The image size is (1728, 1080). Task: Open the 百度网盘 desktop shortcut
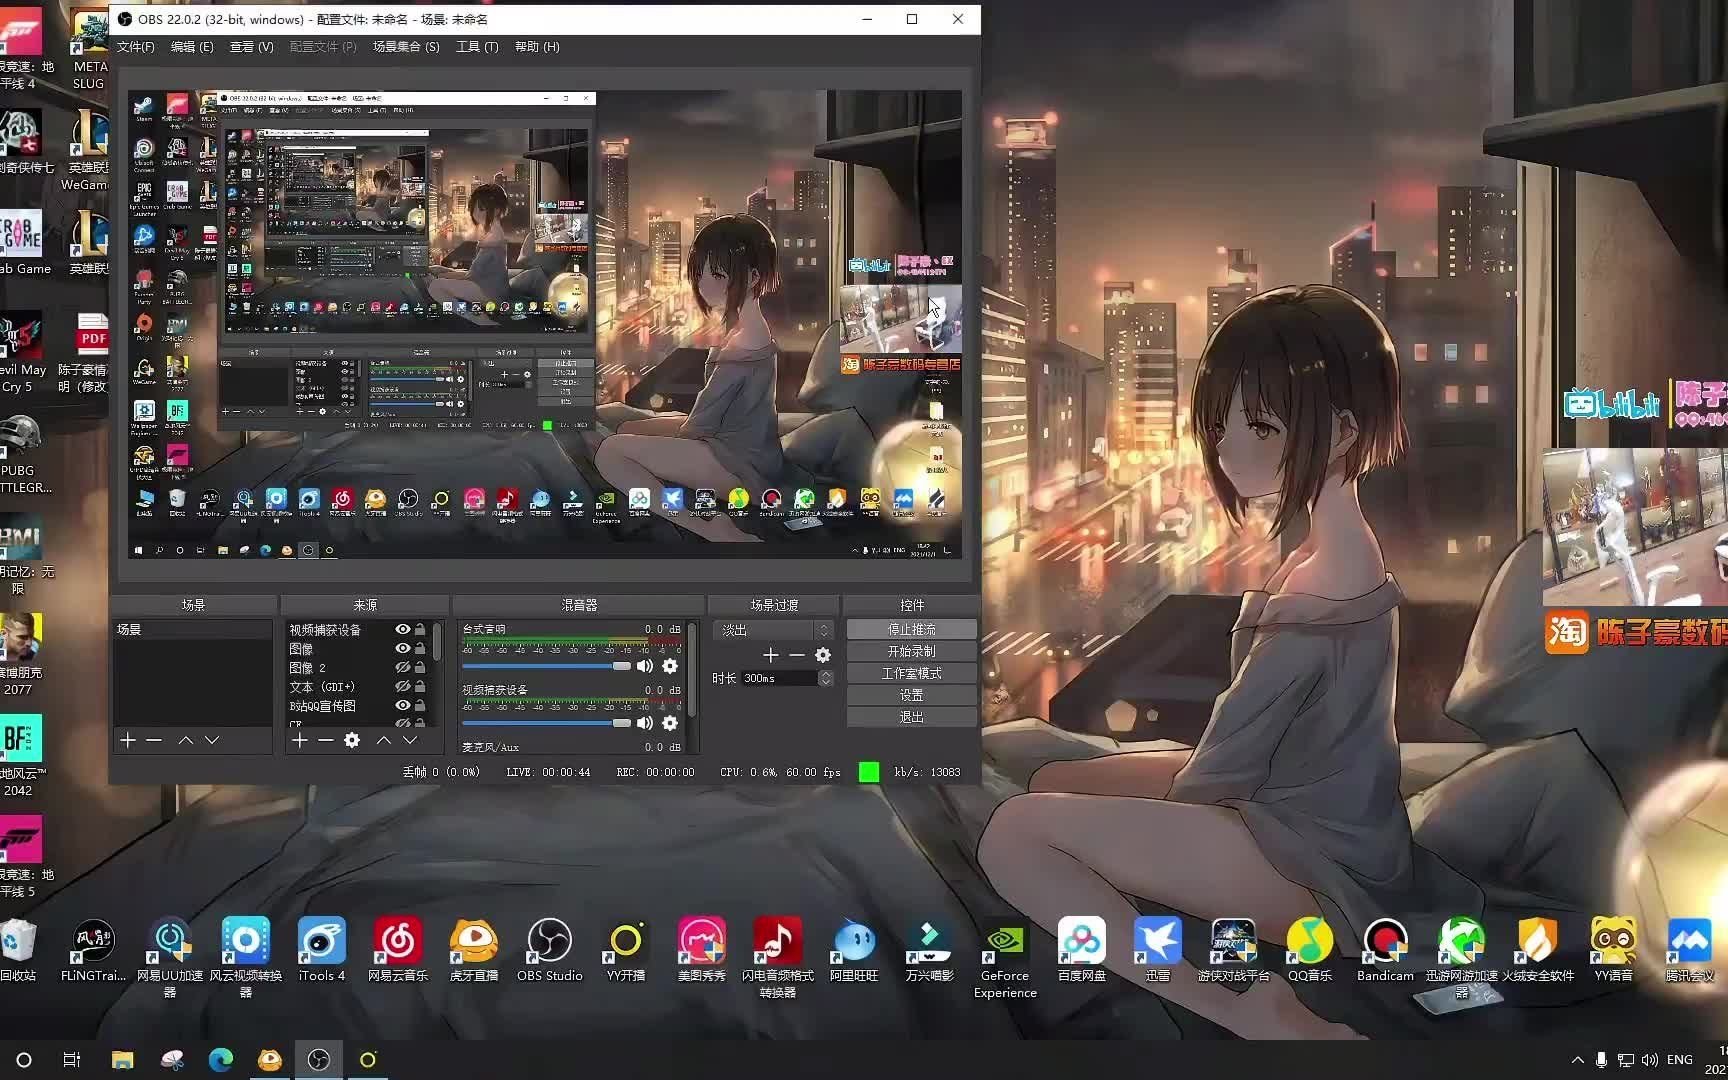pos(1081,950)
